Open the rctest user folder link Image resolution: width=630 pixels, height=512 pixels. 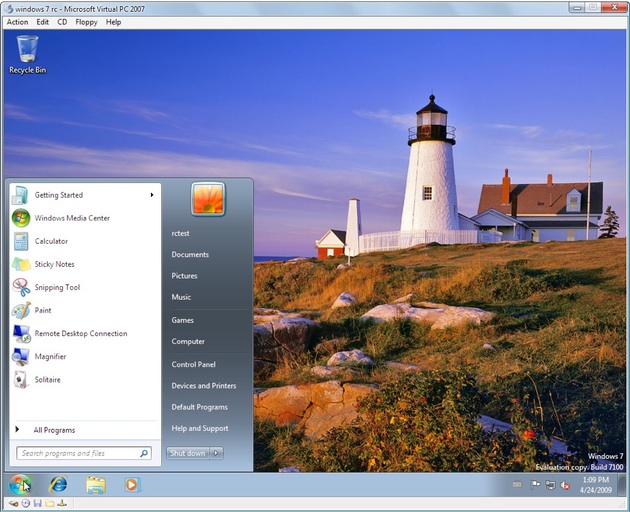click(180, 233)
